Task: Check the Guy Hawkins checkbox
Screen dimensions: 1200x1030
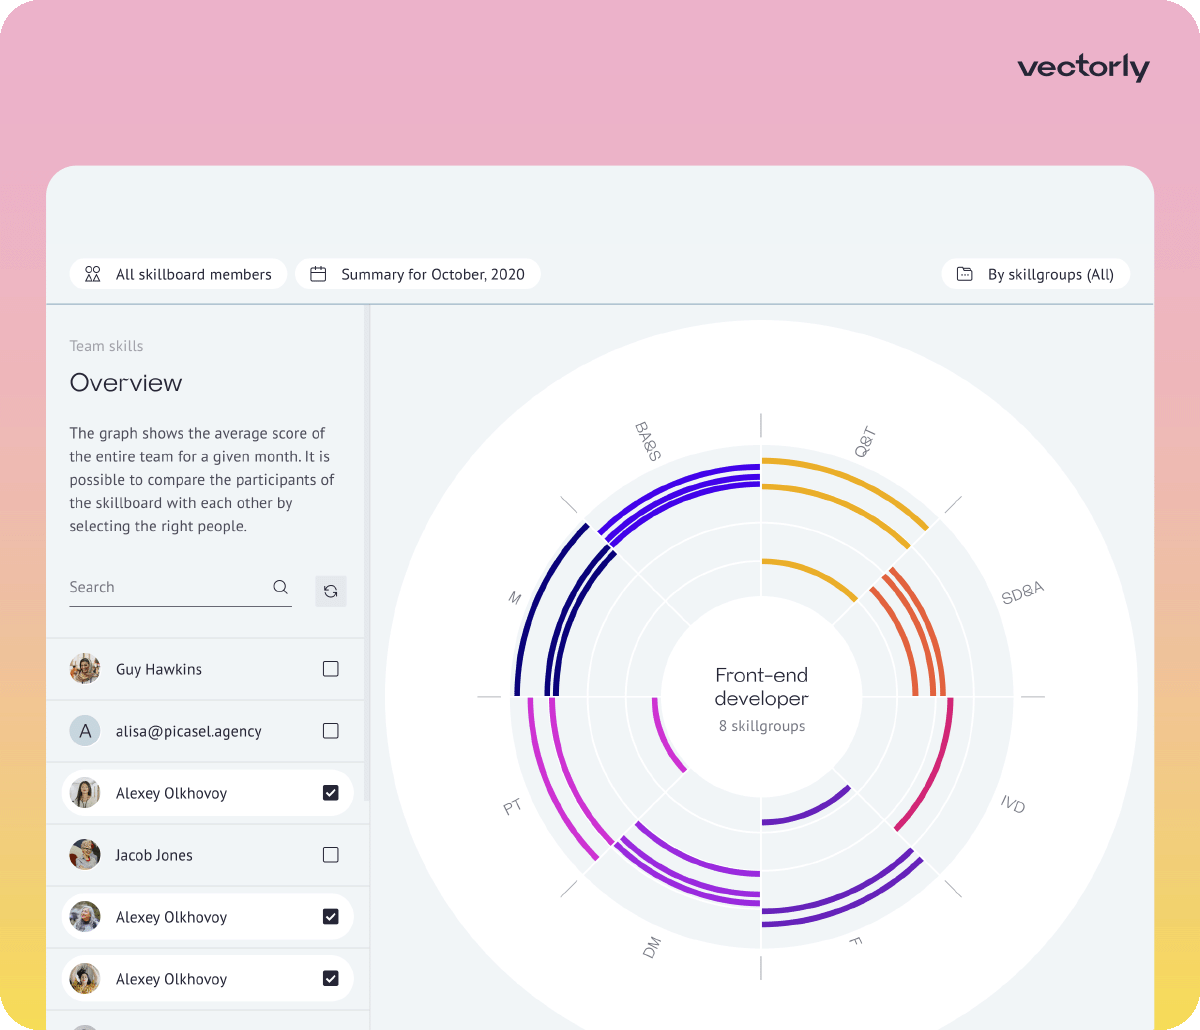Action: coord(331,669)
